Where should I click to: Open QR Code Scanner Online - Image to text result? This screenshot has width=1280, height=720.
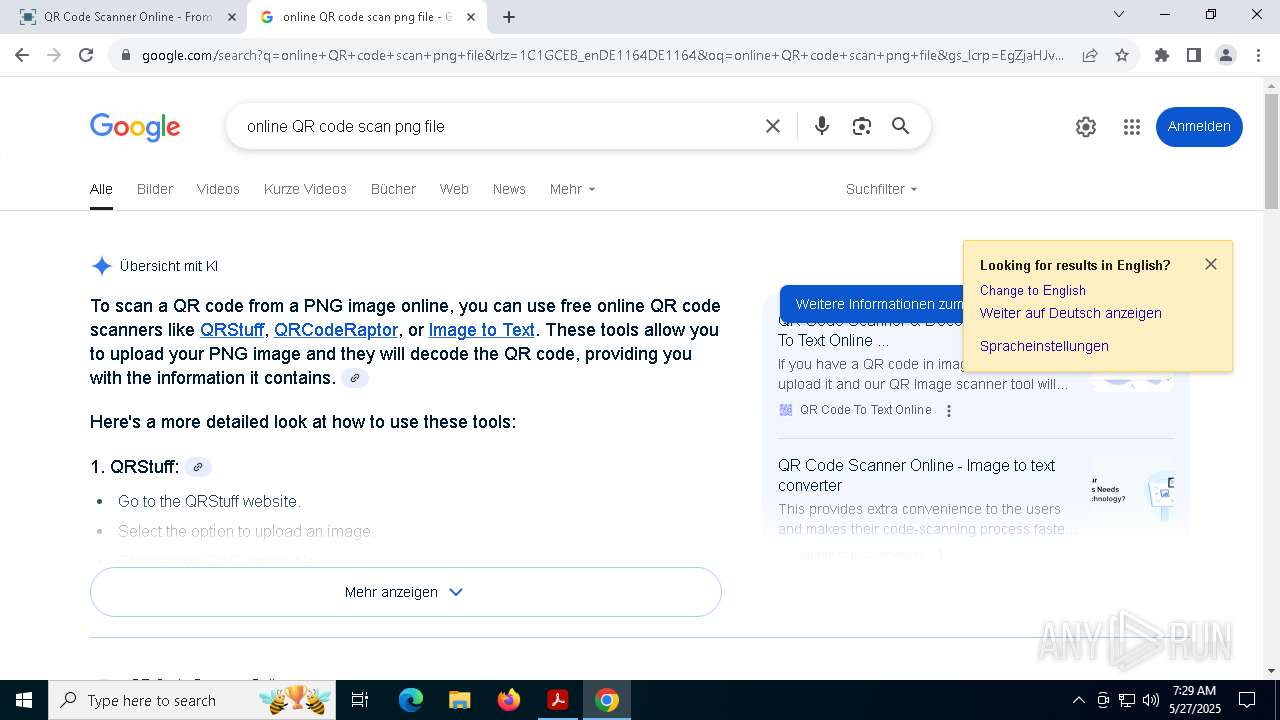917,475
